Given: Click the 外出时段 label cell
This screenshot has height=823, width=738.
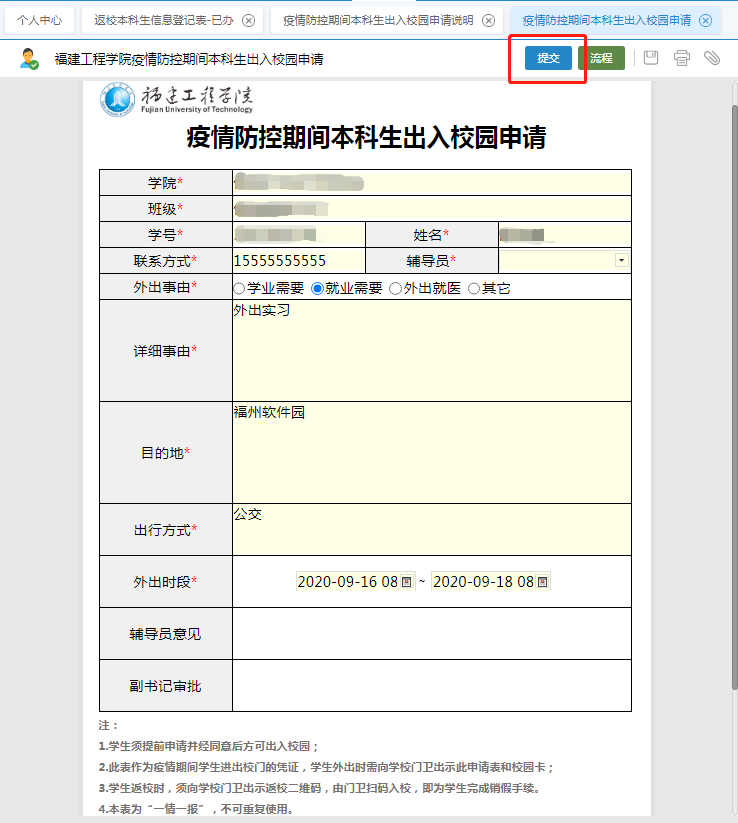Looking at the screenshot, I should coord(165,582).
